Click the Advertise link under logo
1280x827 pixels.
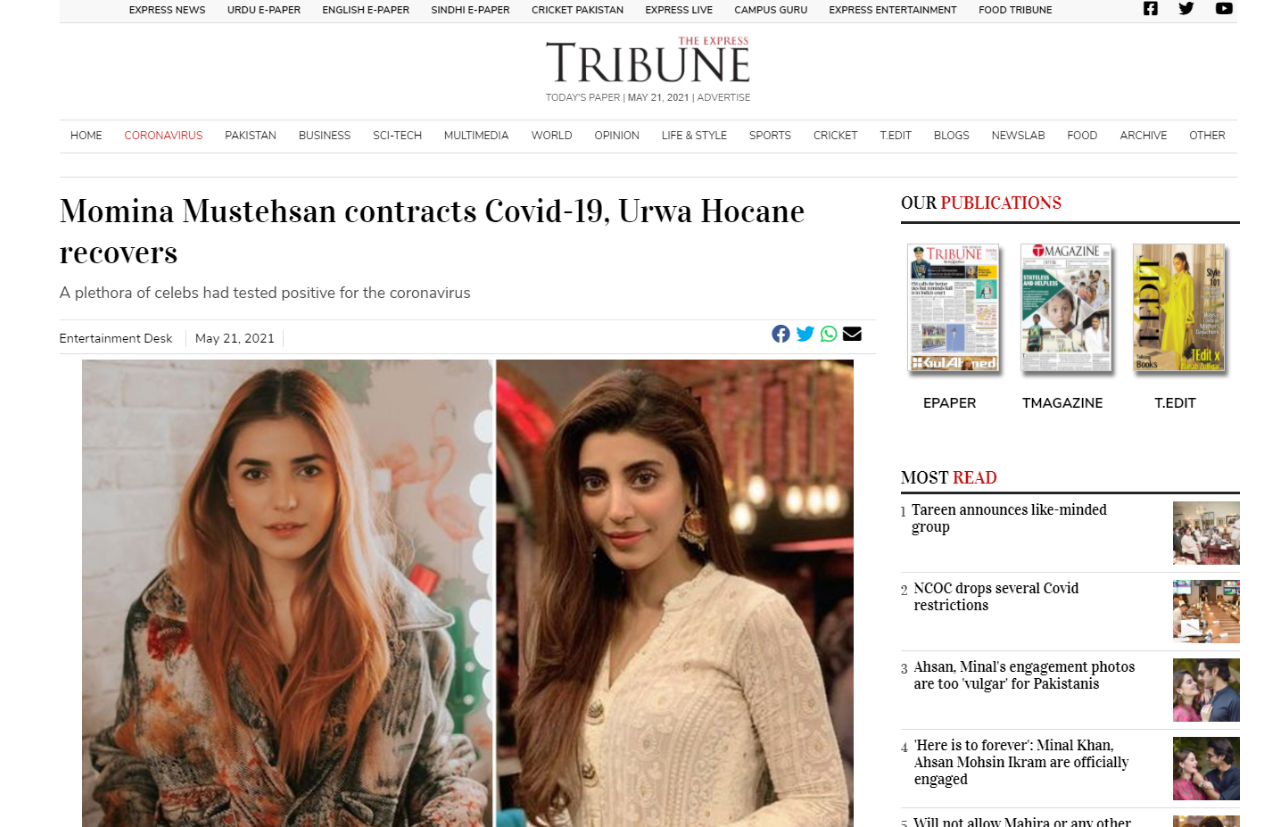pos(723,98)
